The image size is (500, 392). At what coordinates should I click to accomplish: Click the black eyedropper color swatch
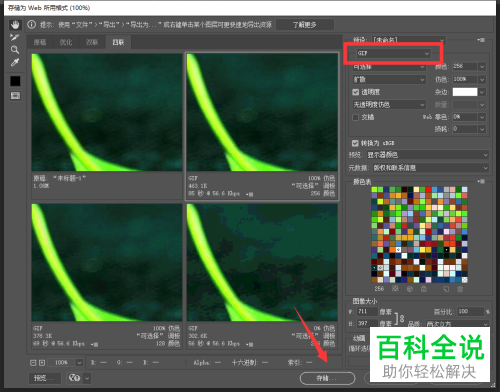15,81
